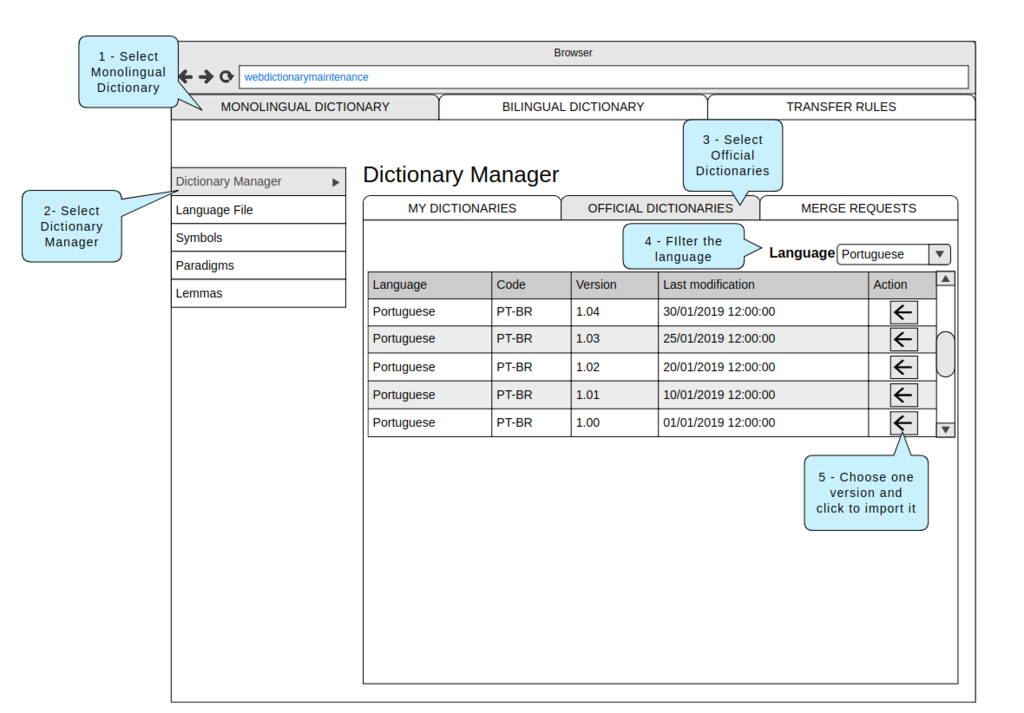Import Portuguese version 1.04 via arrow
This screenshot has width=1024, height=713.
[x=903, y=312]
